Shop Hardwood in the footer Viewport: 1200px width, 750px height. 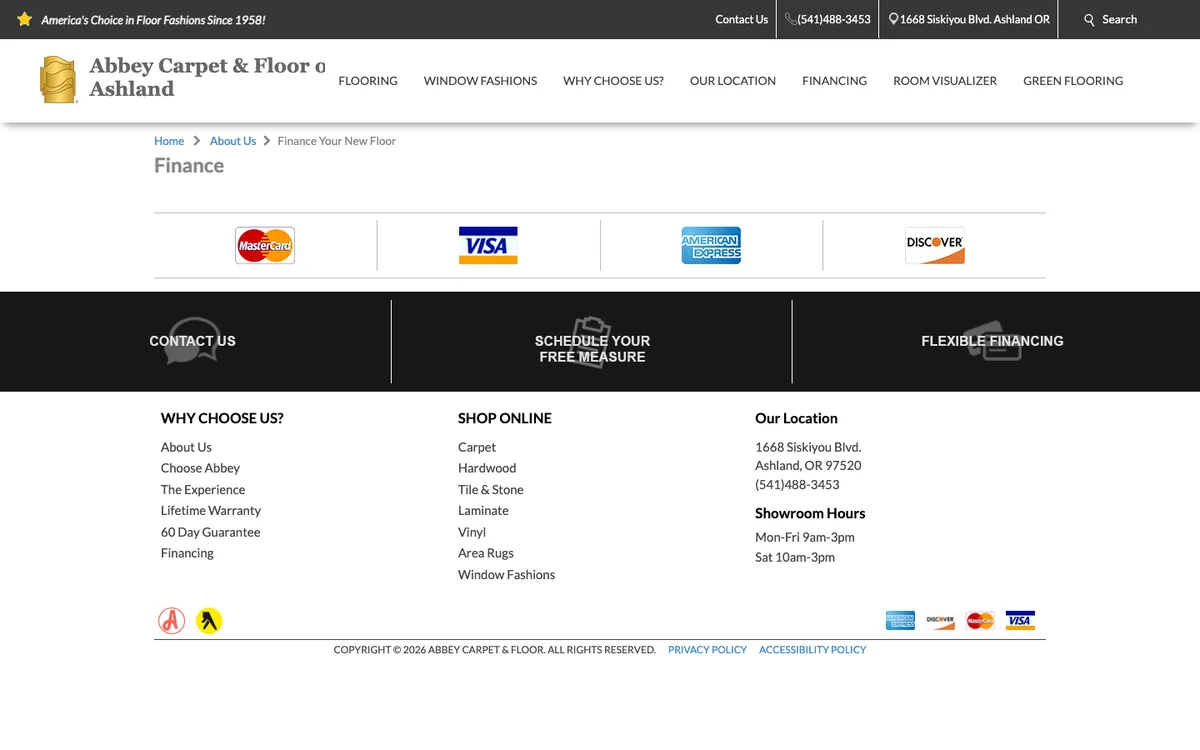487,468
